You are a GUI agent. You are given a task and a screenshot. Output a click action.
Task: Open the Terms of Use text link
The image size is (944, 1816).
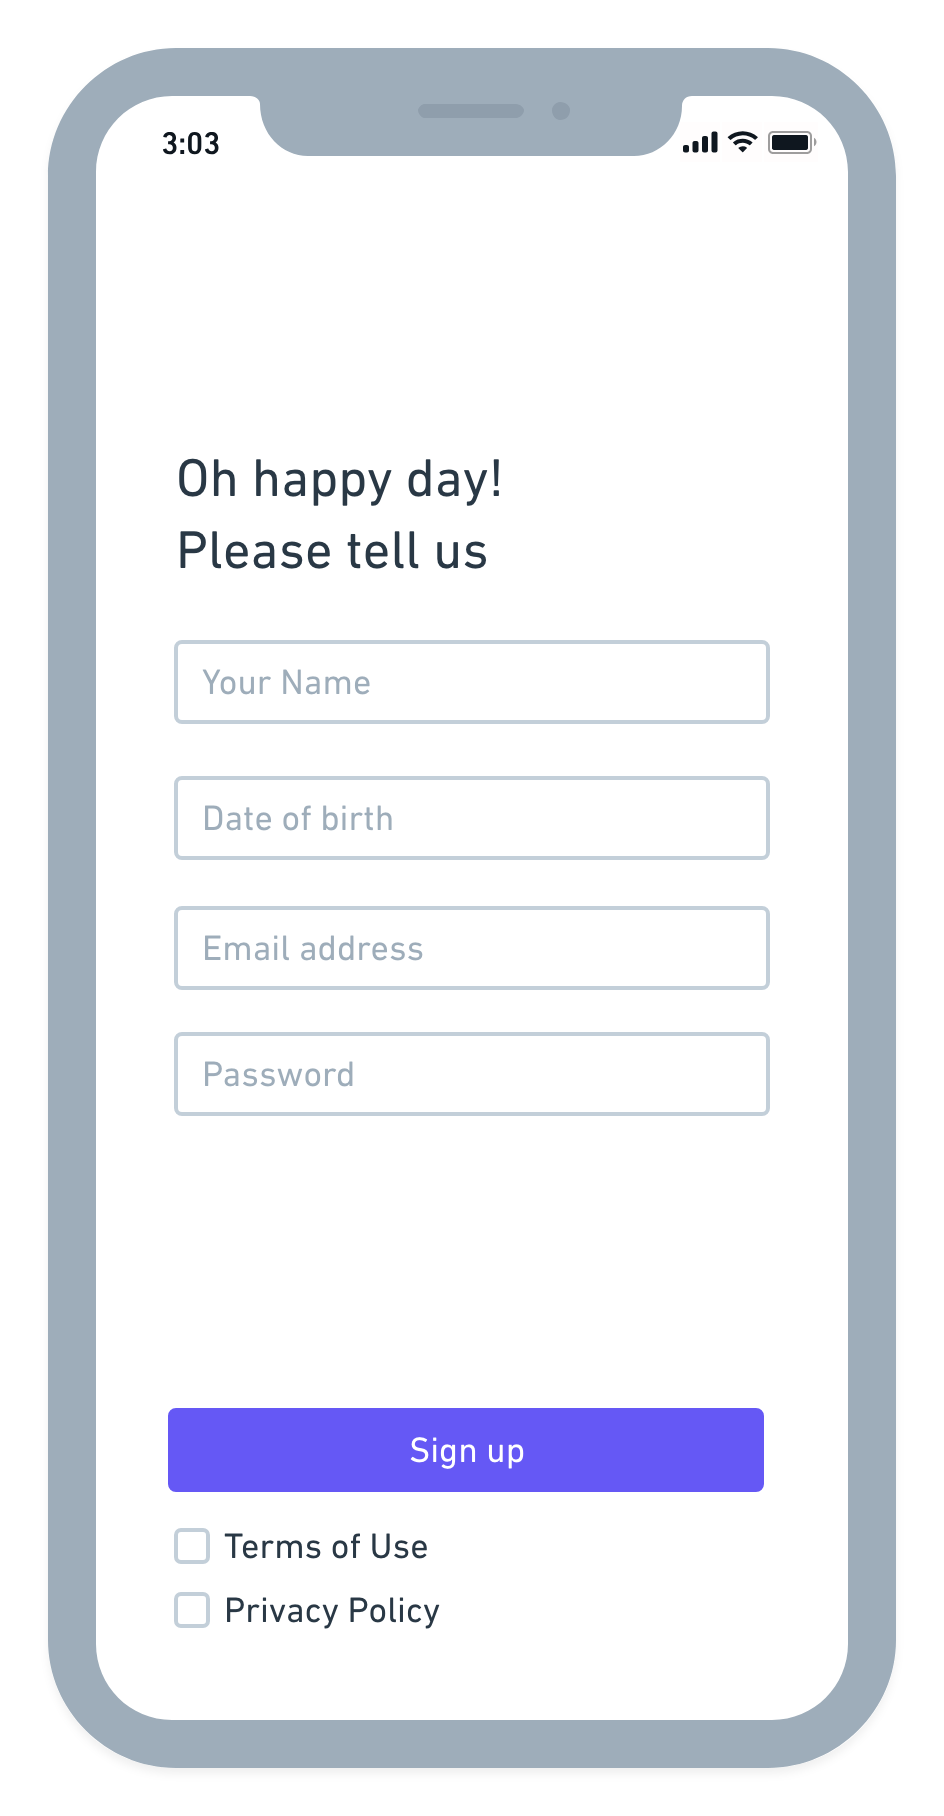click(x=326, y=1547)
